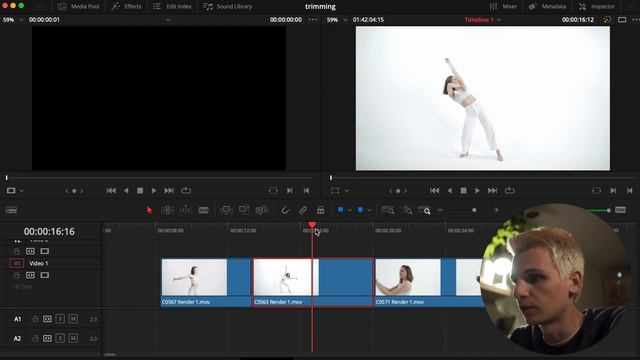Open the Mixer panel
The height and width of the screenshot is (360, 640).
click(503, 7)
